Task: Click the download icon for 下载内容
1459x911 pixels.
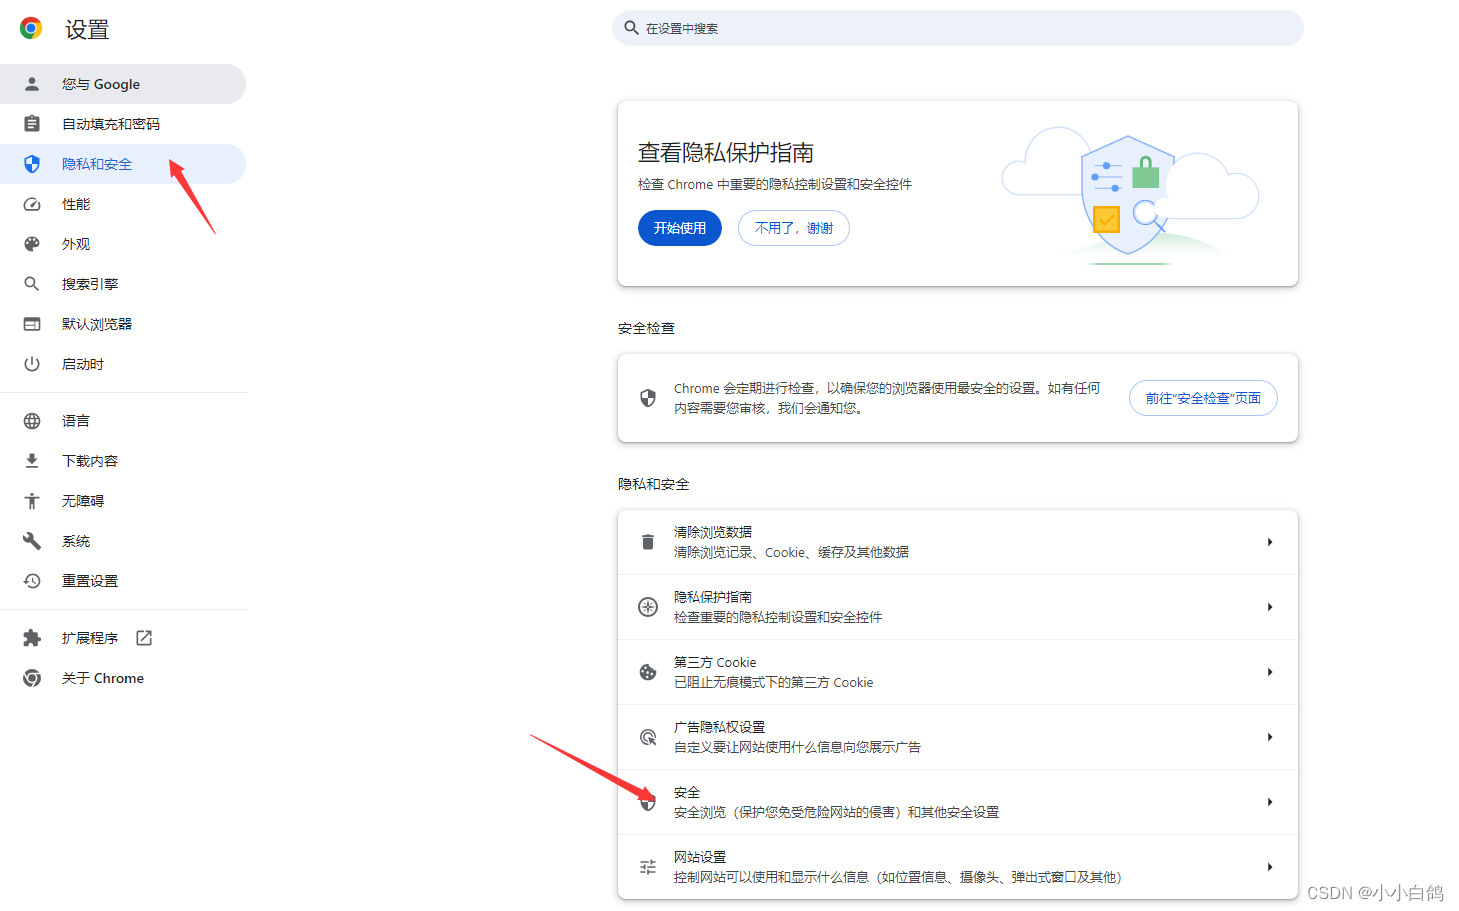Action: 32,461
